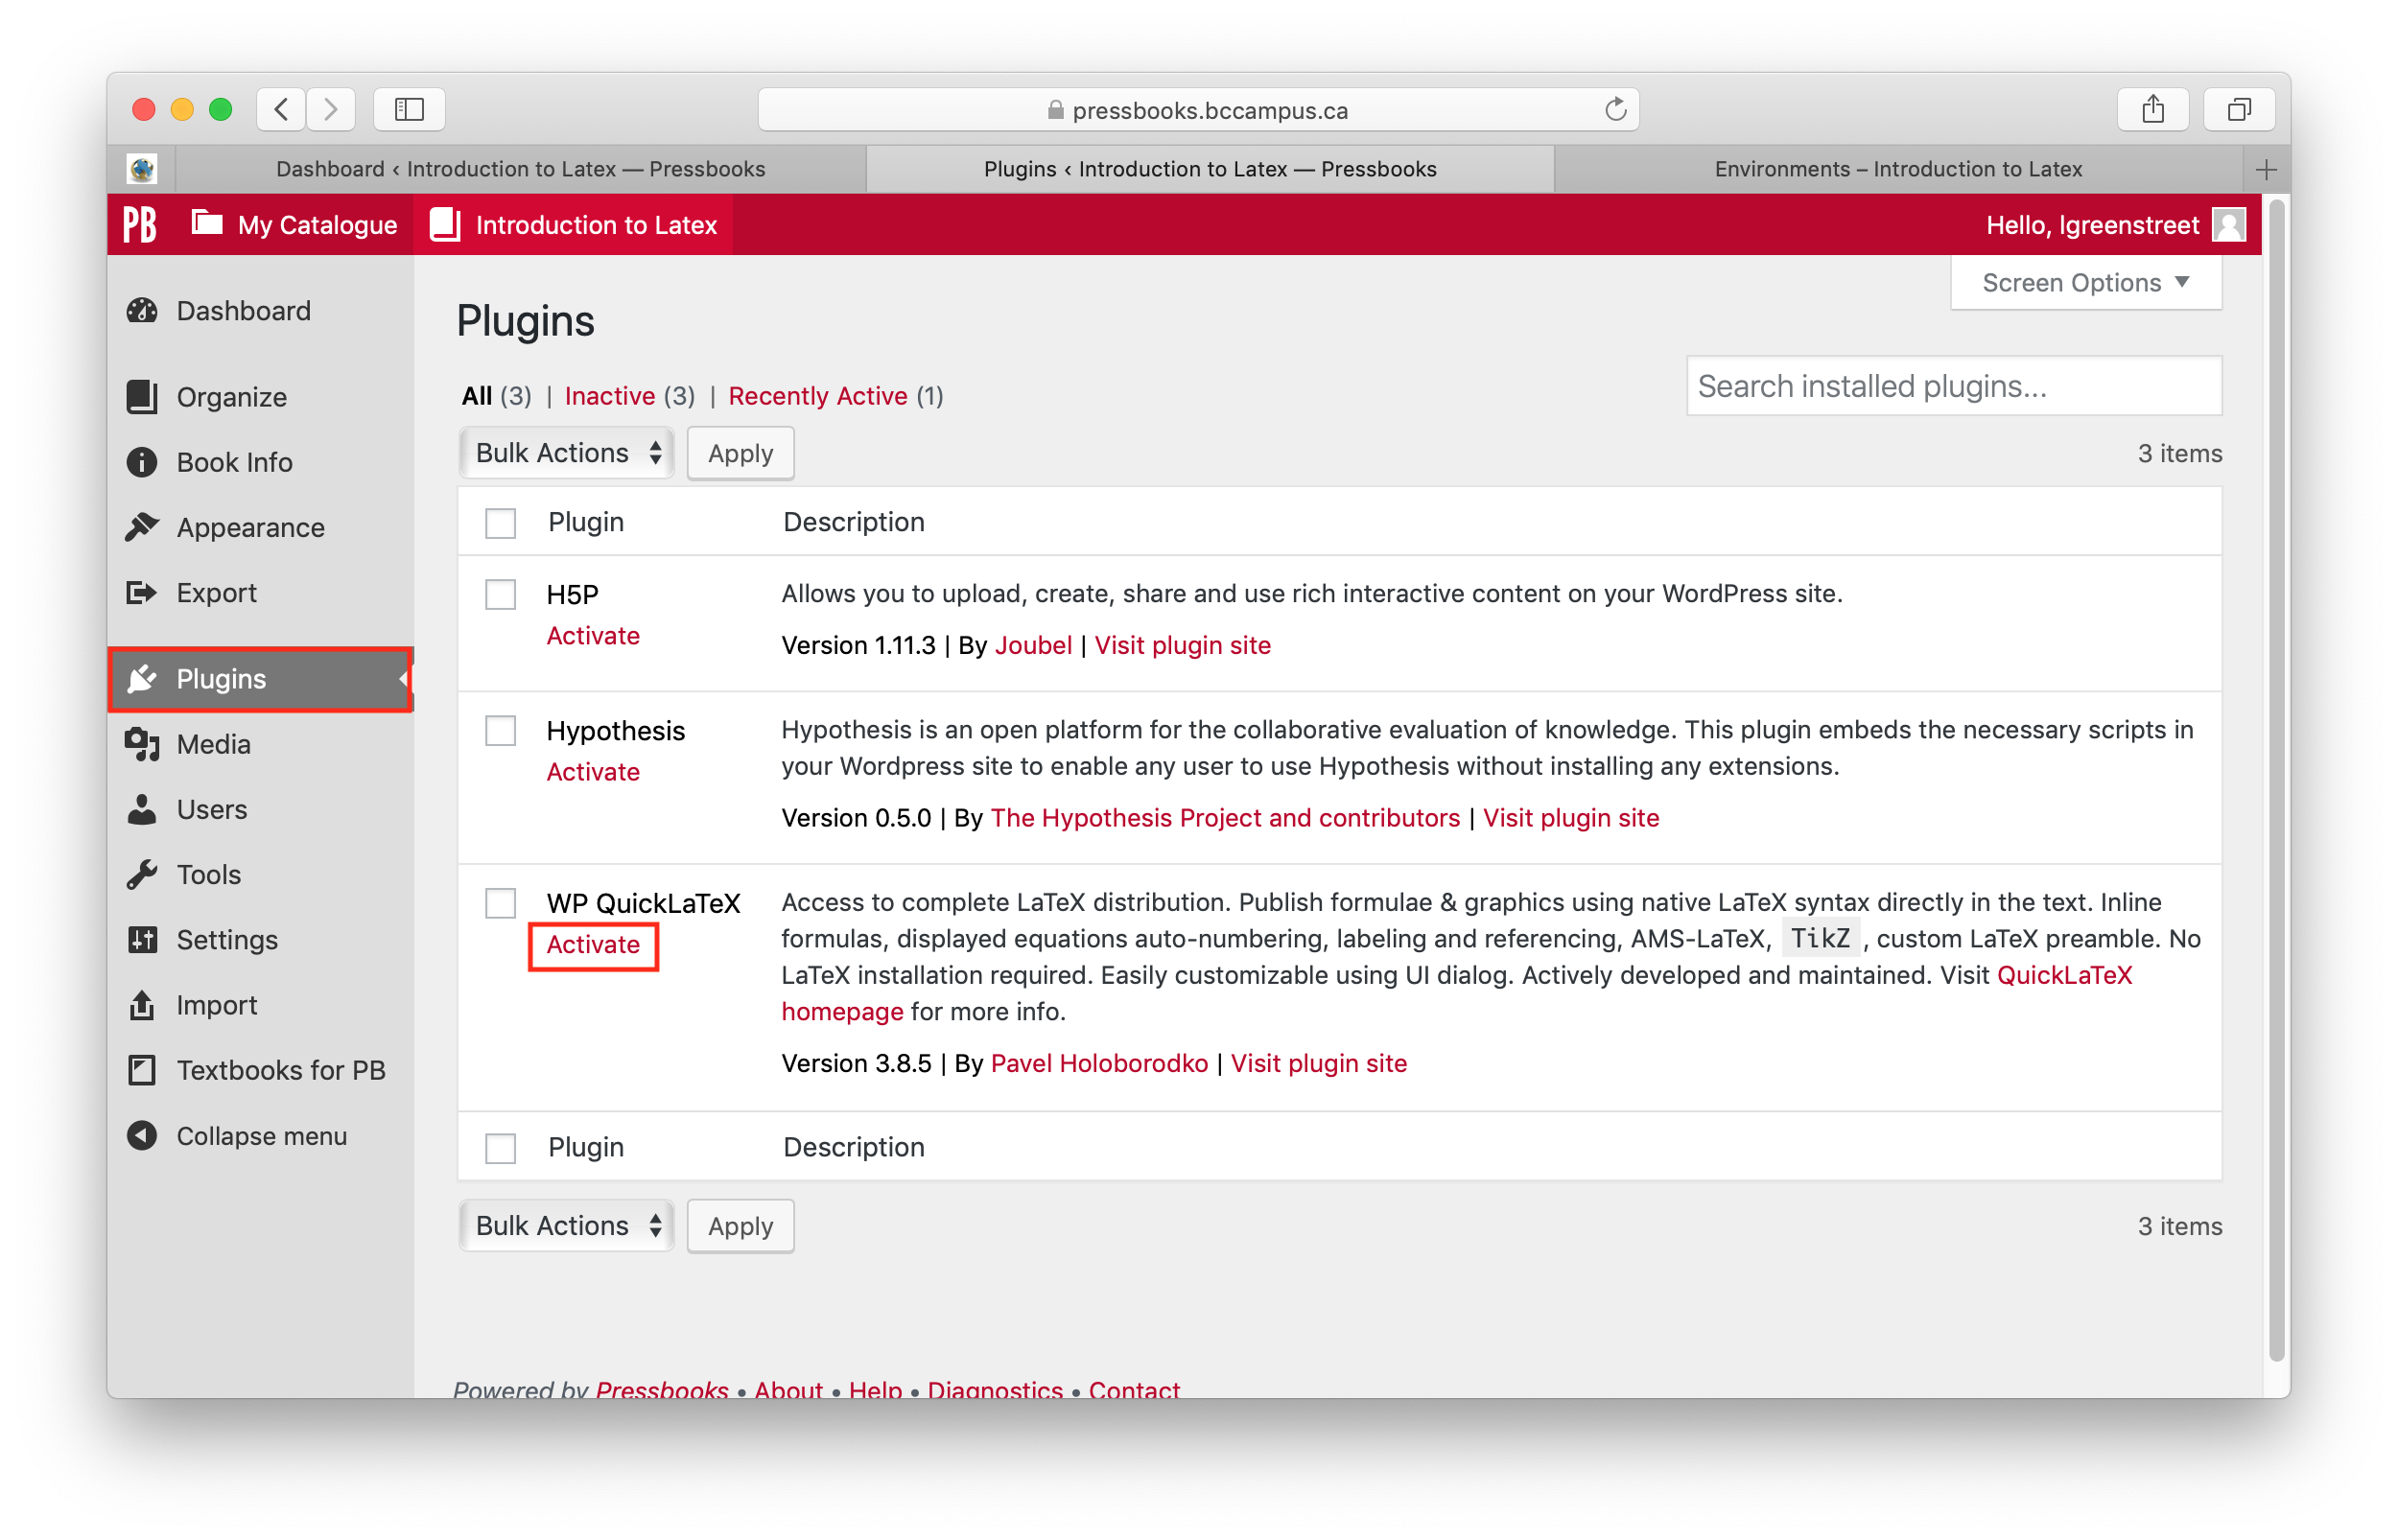Click the Book Info circle icon
The image size is (2398, 1540).
pyautogui.click(x=142, y=462)
